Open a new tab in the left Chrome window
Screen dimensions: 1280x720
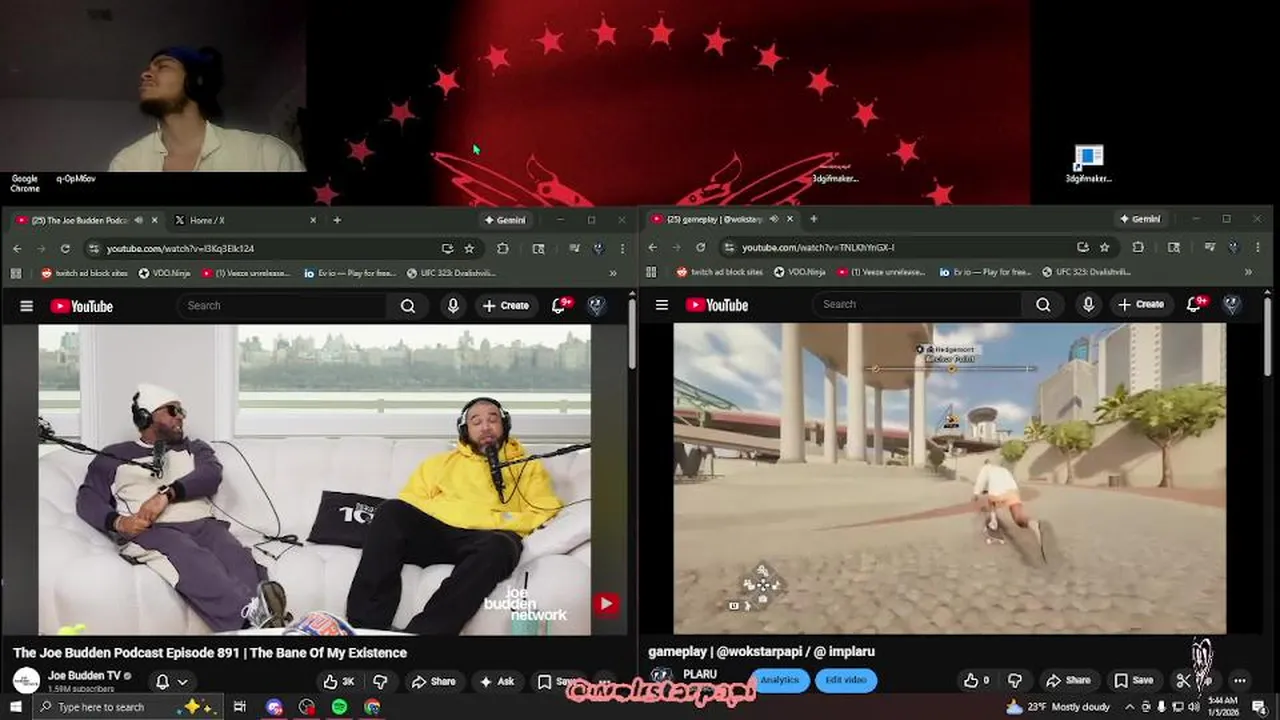(337, 220)
